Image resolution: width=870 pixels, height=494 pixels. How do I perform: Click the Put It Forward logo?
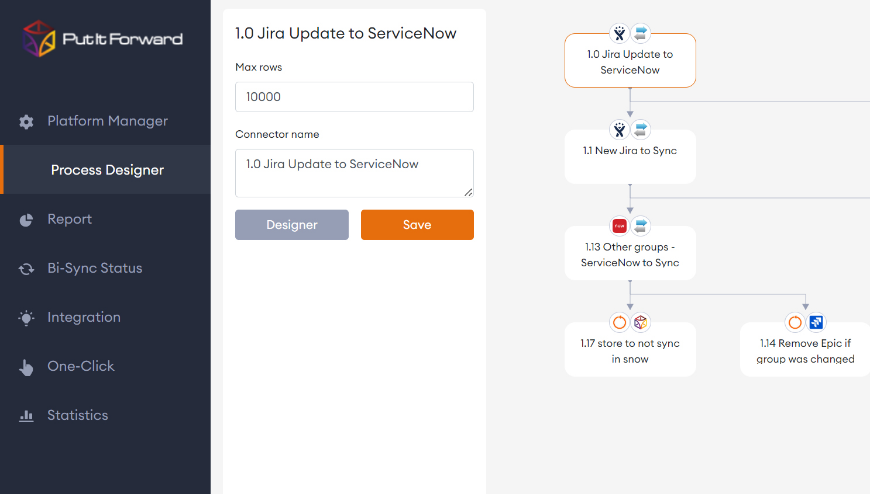(103, 39)
